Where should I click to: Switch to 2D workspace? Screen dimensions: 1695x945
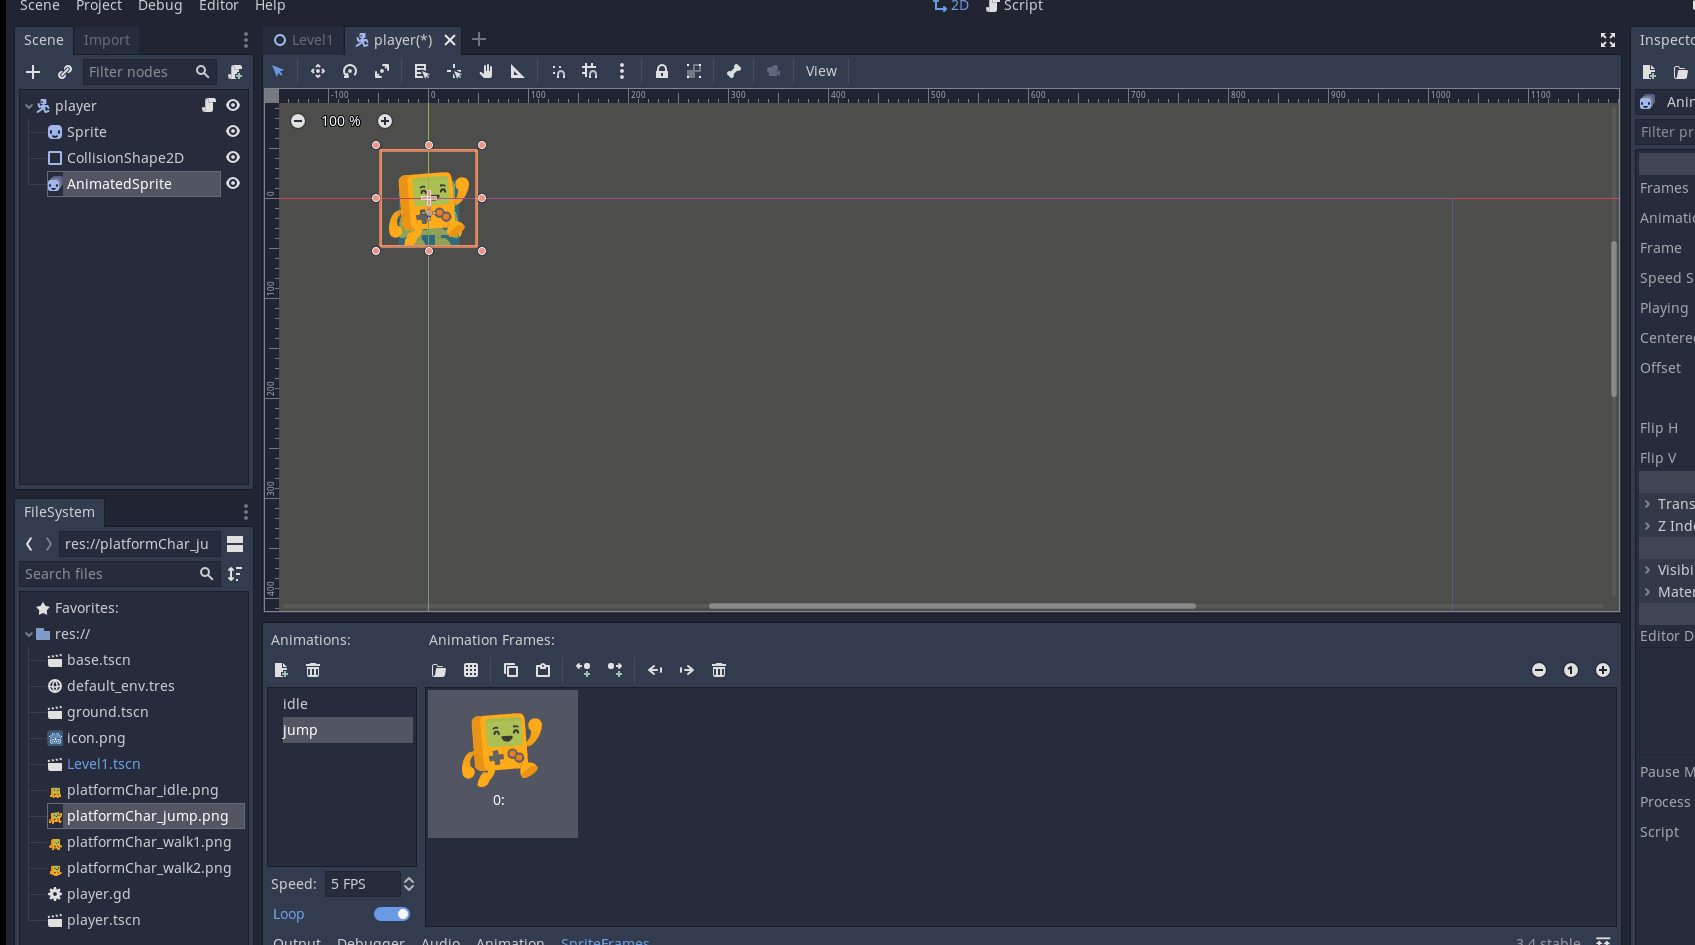click(x=951, y=6)
